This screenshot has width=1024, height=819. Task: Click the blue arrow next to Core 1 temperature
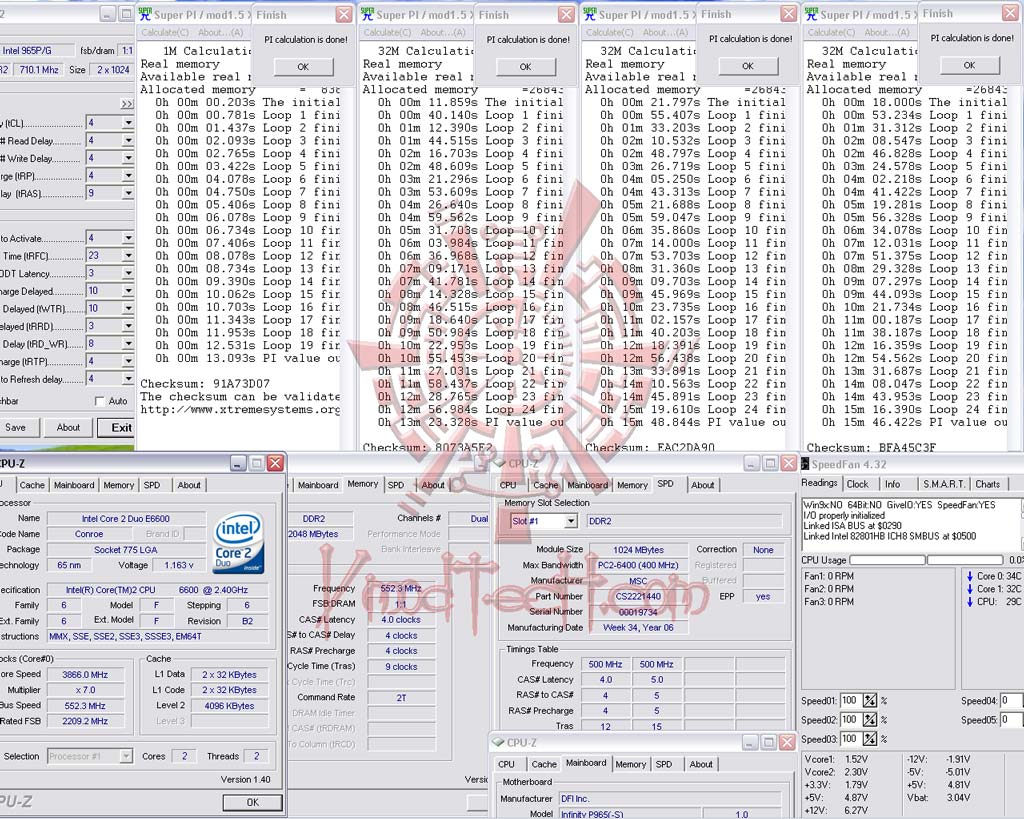click(x=970, y=589)
